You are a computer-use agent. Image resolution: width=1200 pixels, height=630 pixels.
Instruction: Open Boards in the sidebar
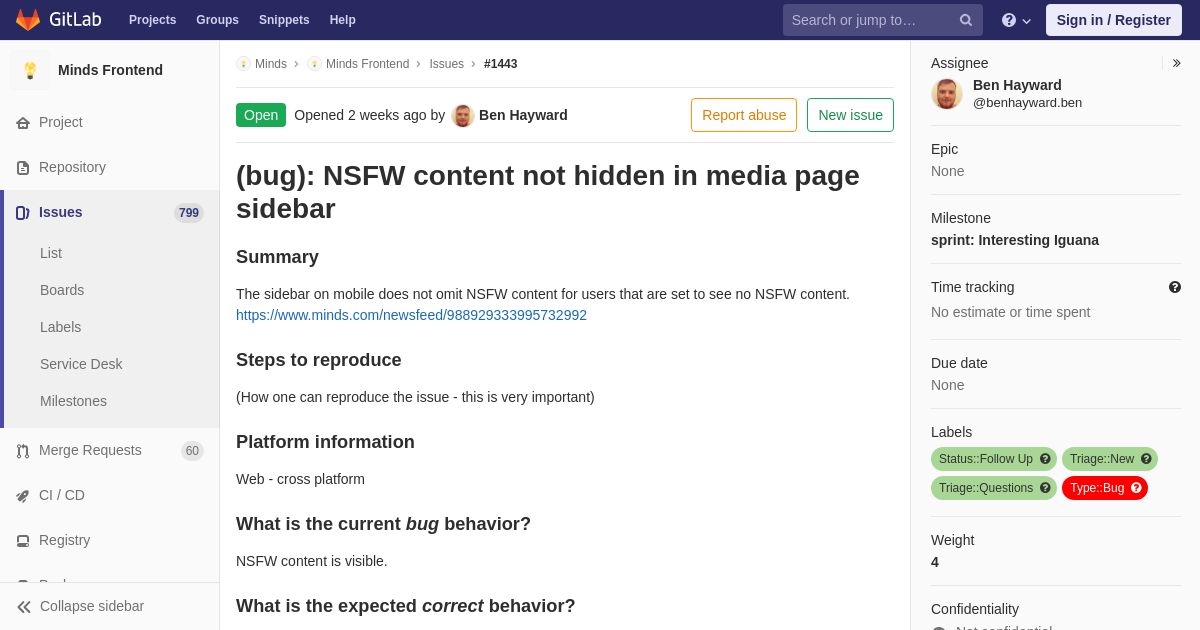[x=62, y=290]
